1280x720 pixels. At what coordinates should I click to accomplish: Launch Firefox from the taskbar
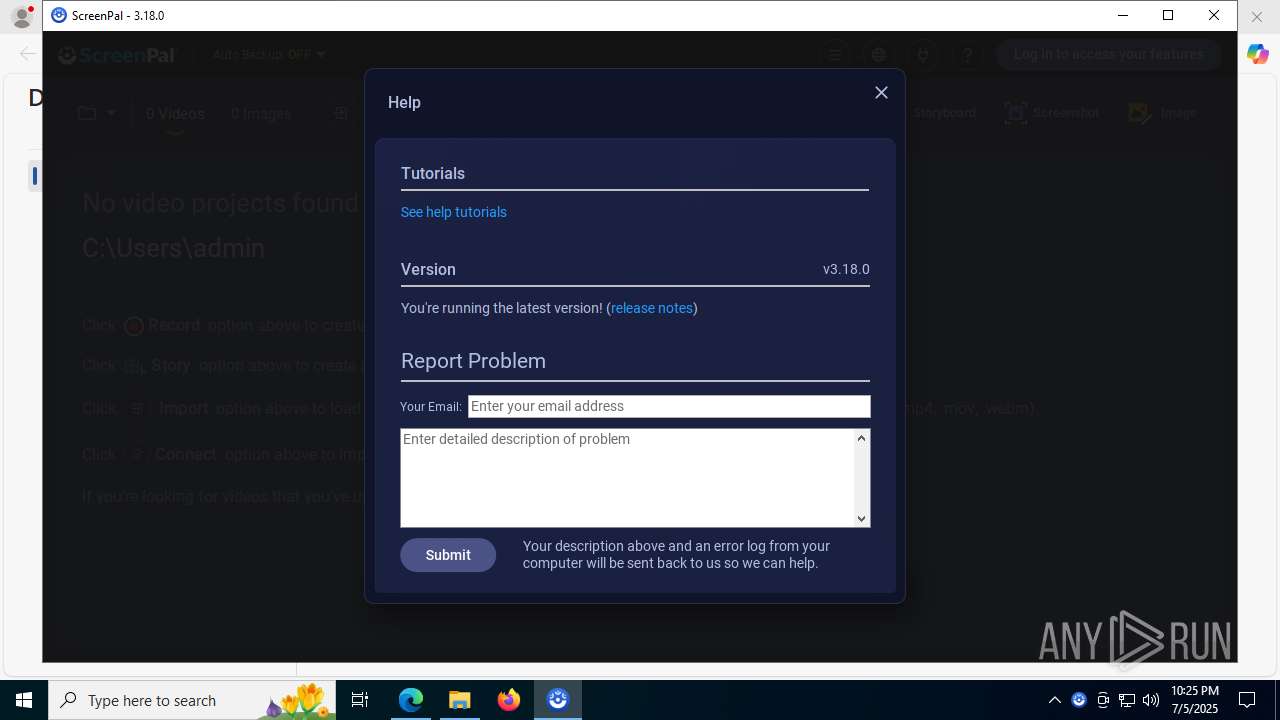point(509,700)
